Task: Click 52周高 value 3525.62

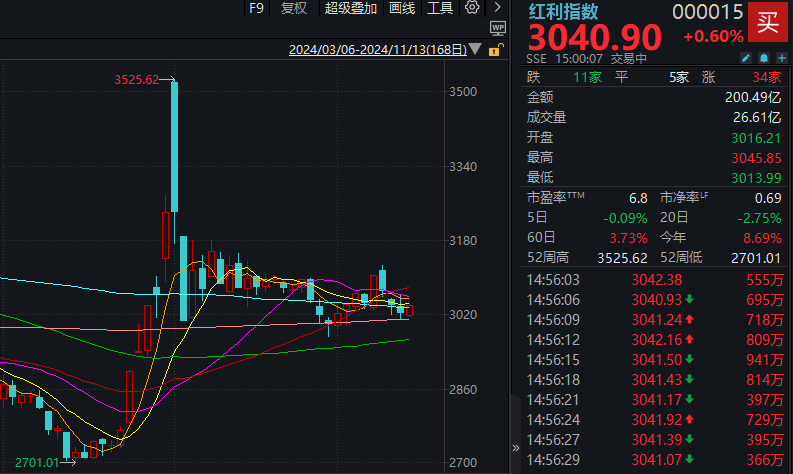Action: pos(622,258)
